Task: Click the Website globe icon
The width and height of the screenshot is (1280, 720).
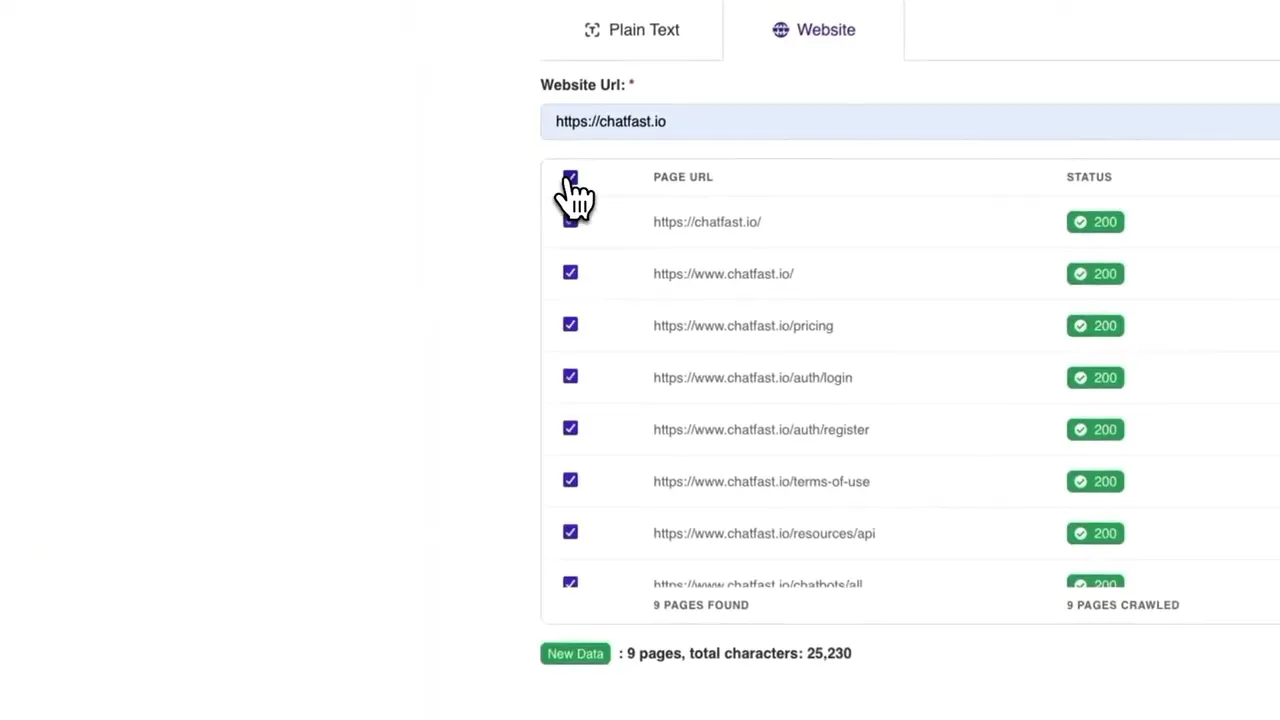Action: point(781,30)
